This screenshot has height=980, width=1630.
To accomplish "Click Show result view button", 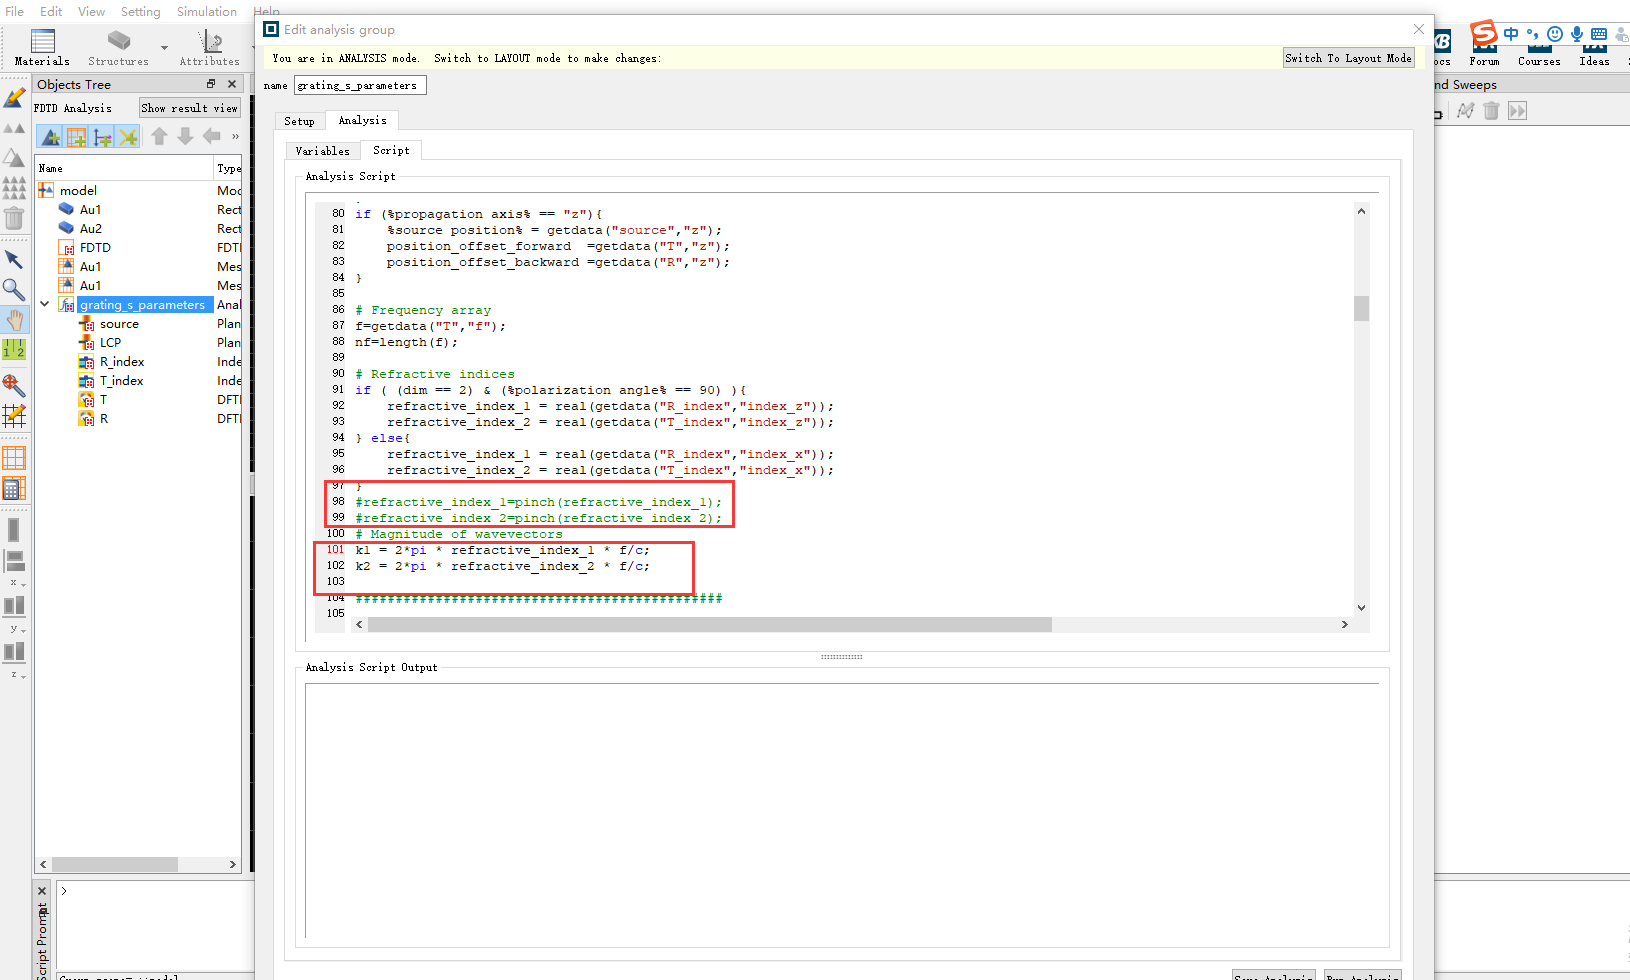I will tap(190, 108).
